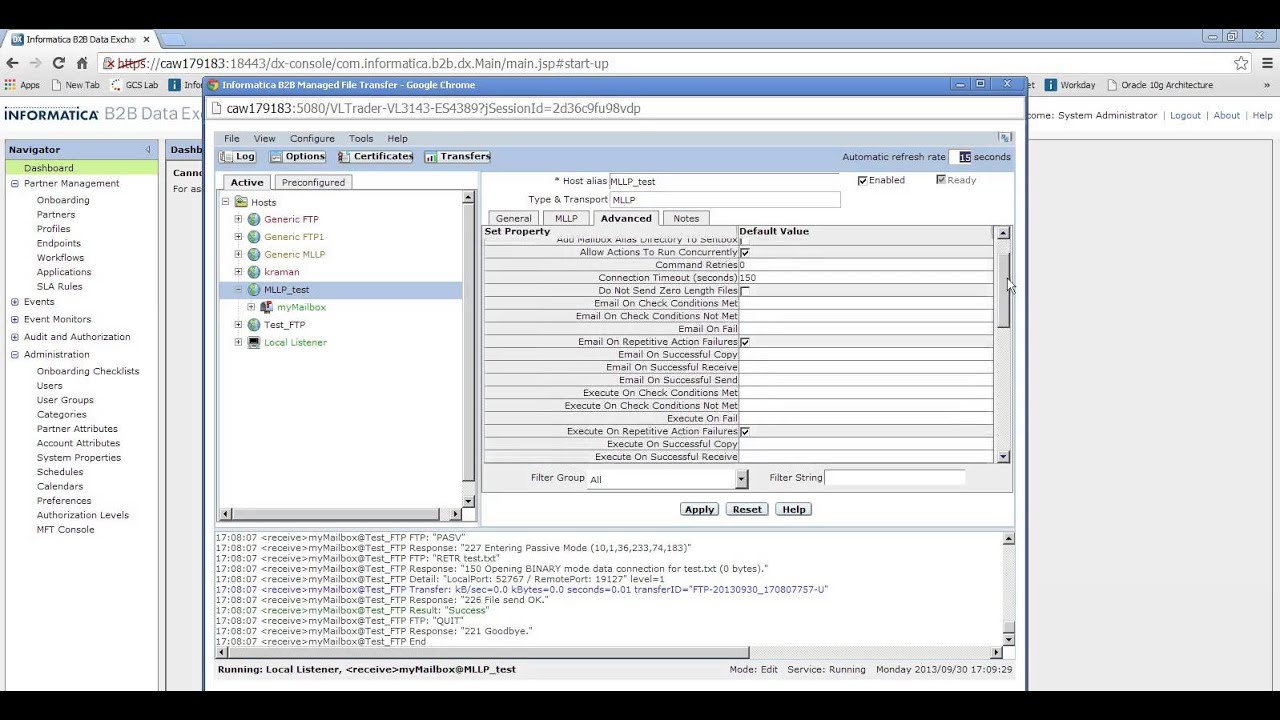Open Apps bookmarks shortcut

(x=22, y=85)
